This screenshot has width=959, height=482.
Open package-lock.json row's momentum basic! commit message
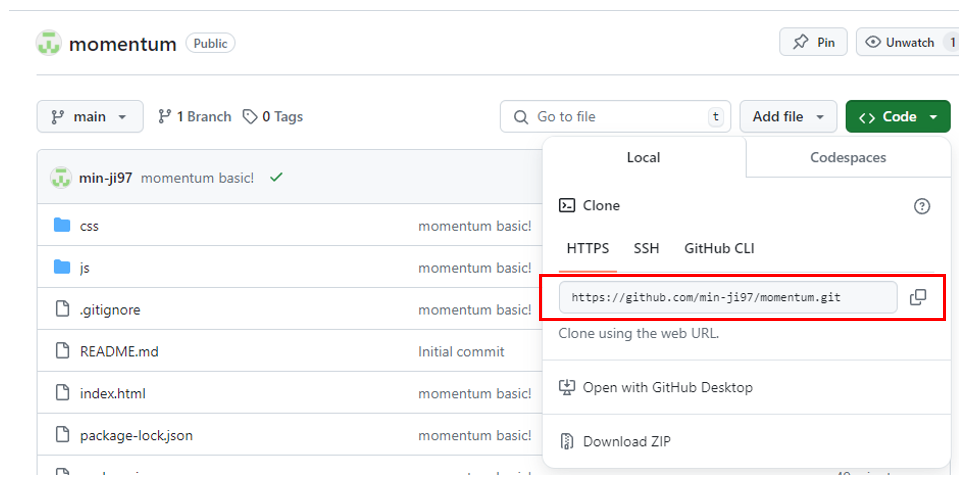[x=475, y=436]
